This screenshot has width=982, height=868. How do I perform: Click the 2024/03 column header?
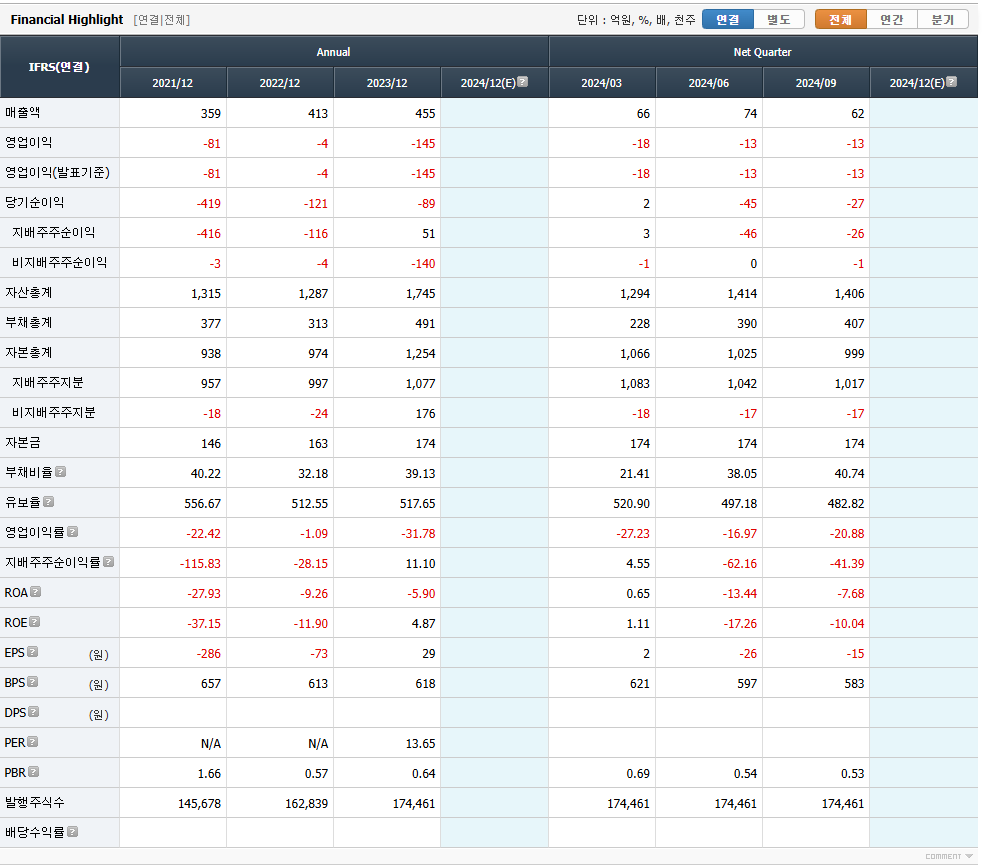click(x=602, y=83)
